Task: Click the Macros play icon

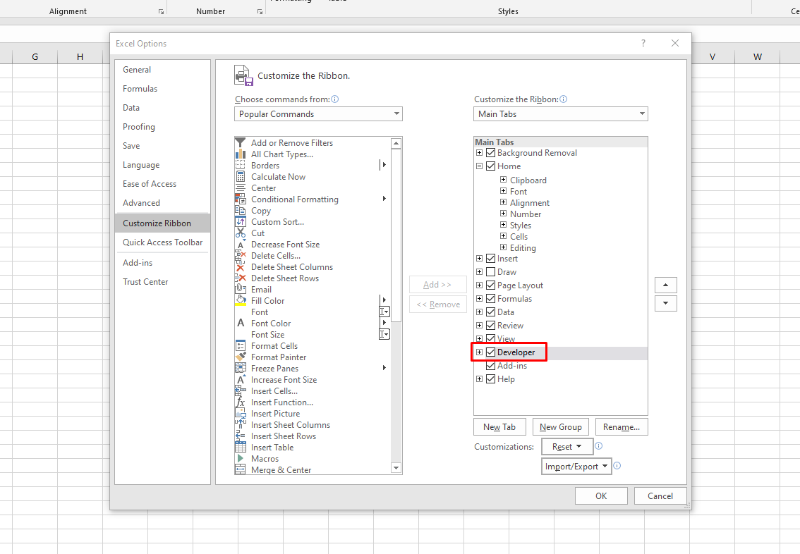Action: click(x=240, y=459)
